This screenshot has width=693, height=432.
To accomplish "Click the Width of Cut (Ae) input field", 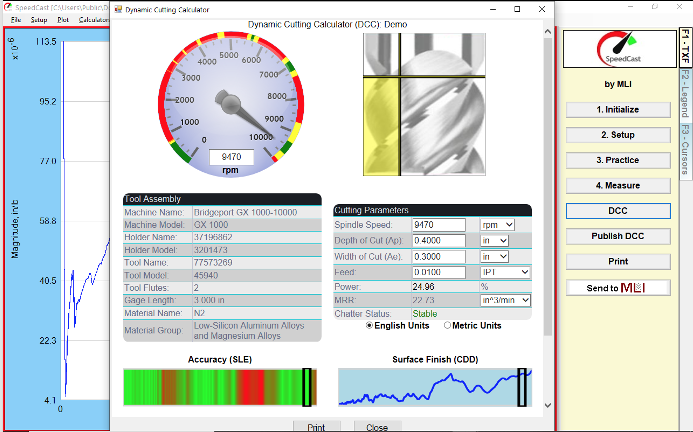I will (439, 256).
